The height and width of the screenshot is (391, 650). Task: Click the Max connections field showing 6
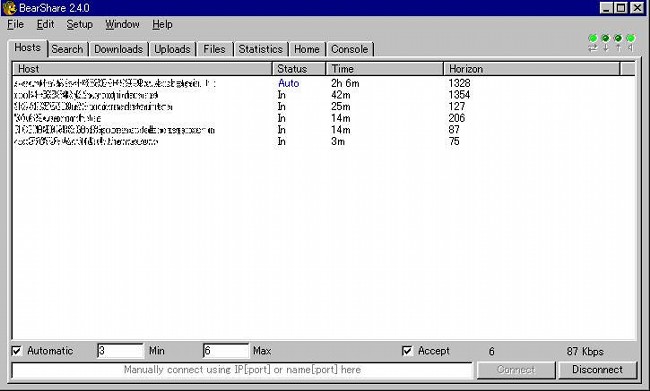click(226, 351)
